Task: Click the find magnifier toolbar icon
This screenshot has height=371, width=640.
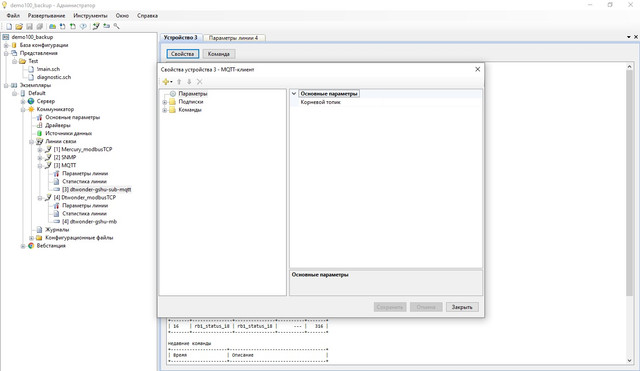Action: click(x=117, y=26)
